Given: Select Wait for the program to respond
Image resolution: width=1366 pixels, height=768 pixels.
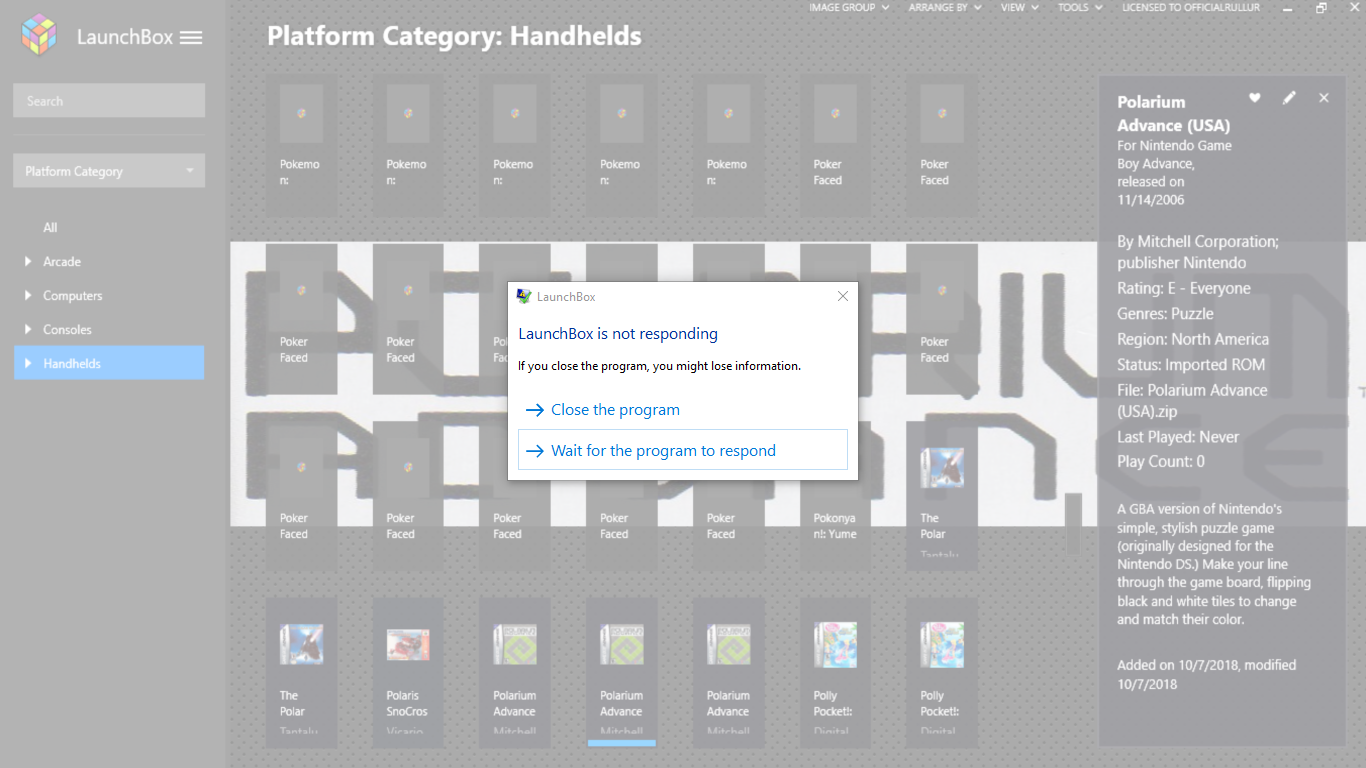Looking at the screenshot, I should point(683,450).
